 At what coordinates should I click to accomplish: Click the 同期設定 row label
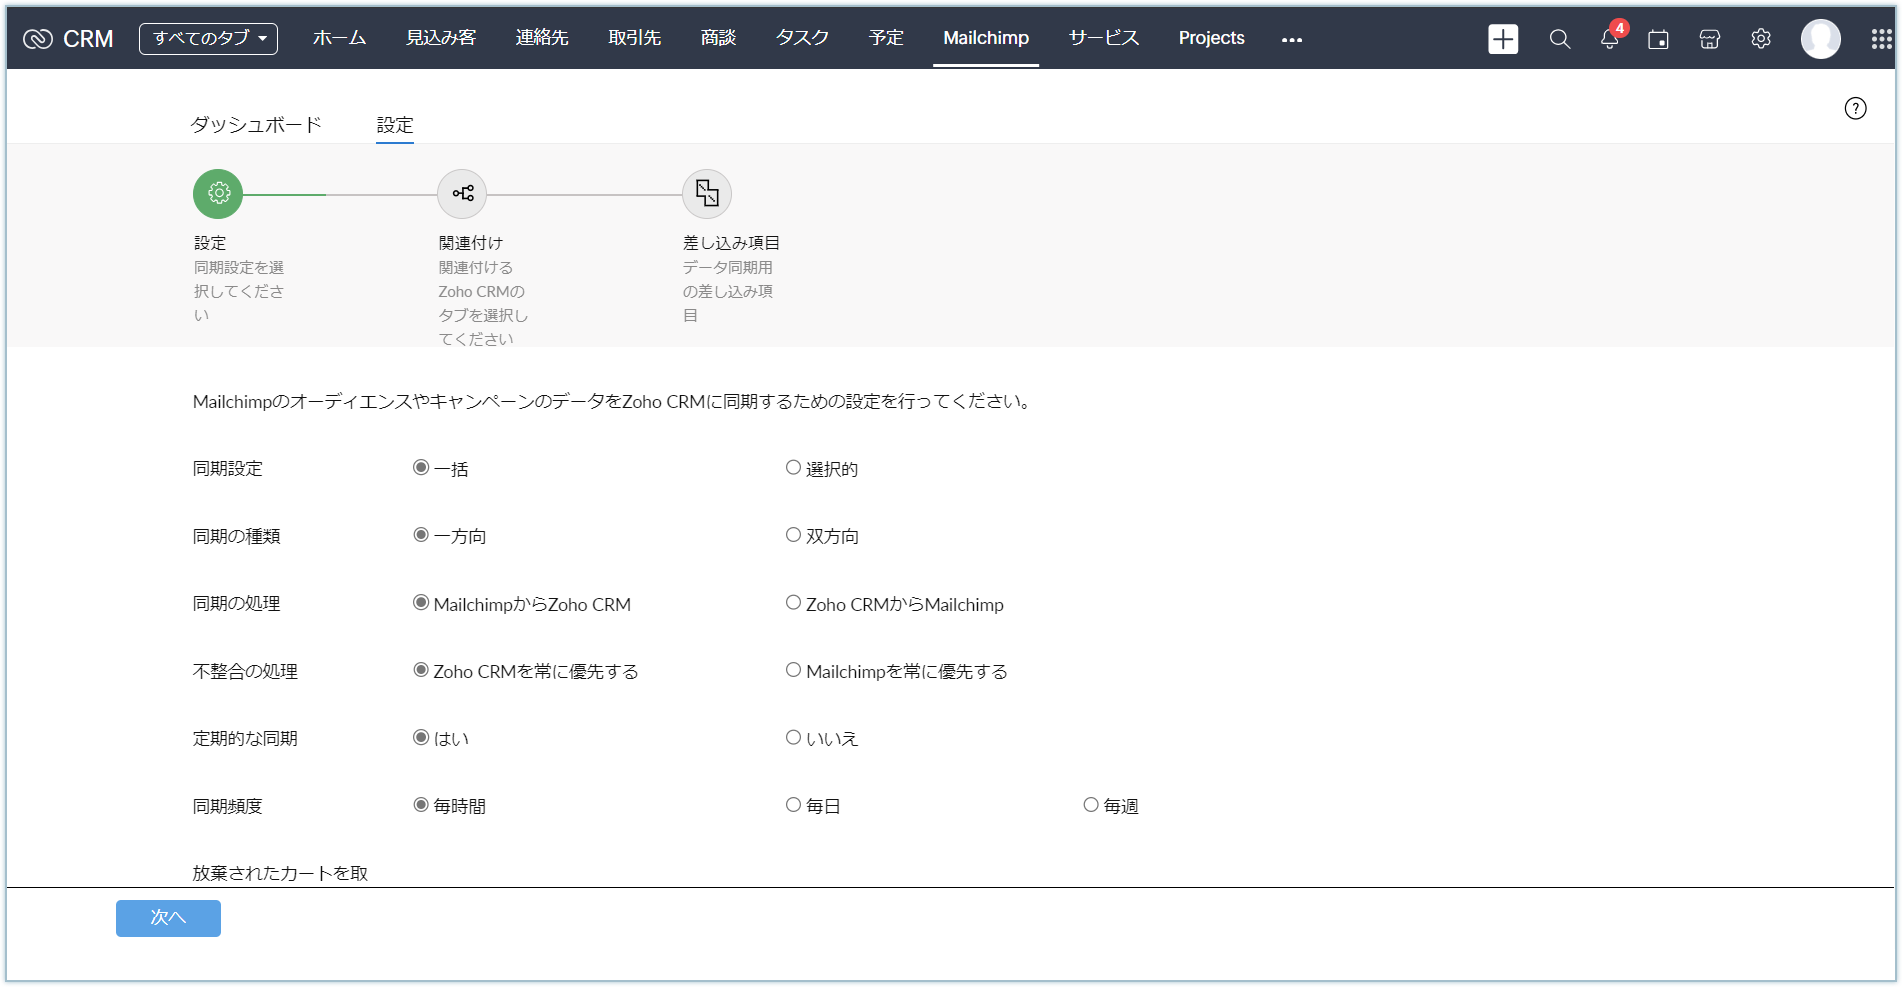pyautogui.click(x=228, y=469)
